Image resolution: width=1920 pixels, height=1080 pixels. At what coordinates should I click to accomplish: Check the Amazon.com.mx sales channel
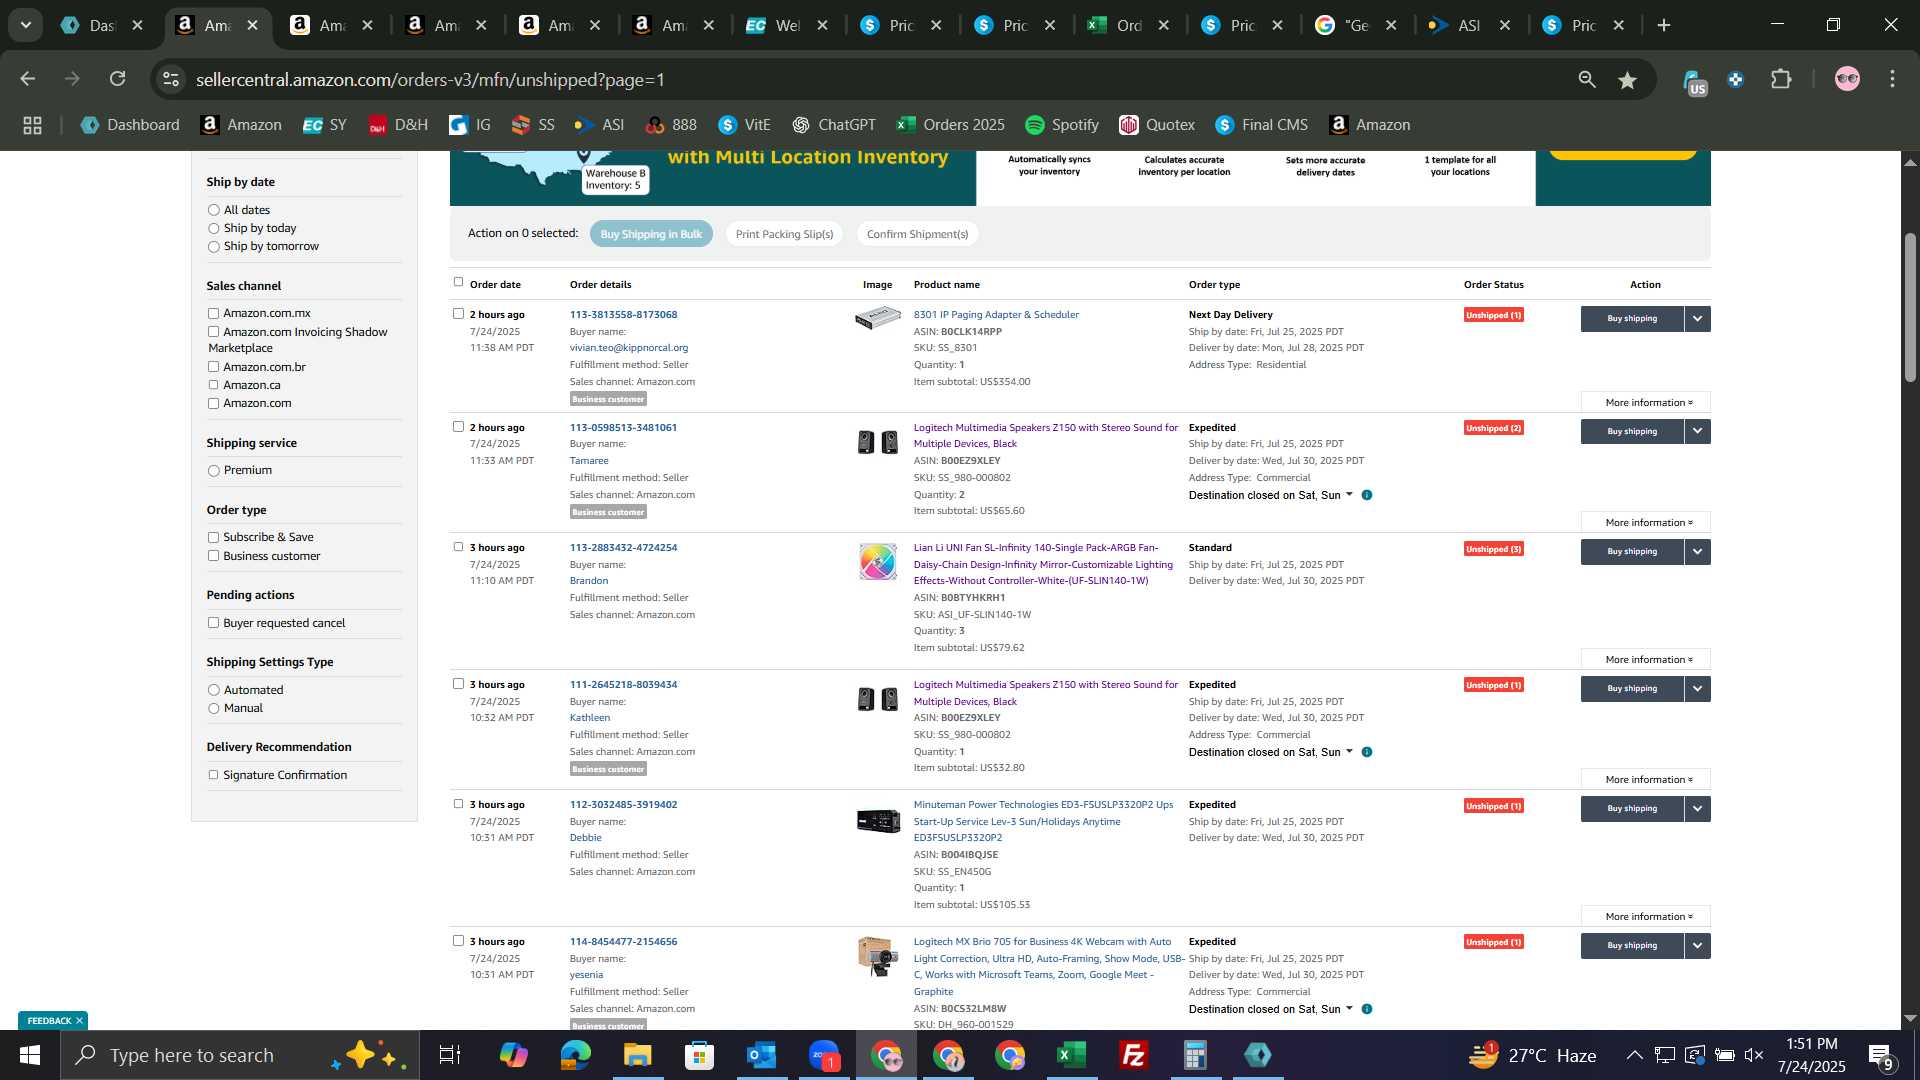213,313
